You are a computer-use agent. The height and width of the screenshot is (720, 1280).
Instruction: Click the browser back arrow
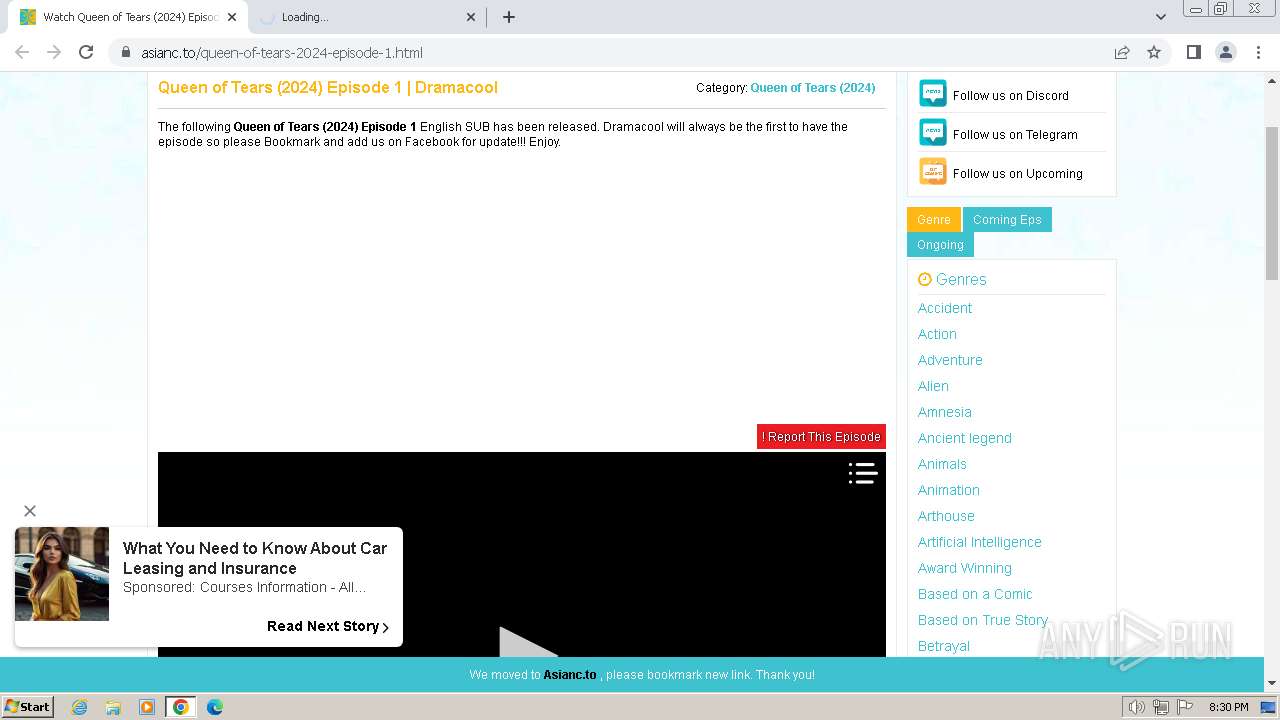tap(22, 52)
